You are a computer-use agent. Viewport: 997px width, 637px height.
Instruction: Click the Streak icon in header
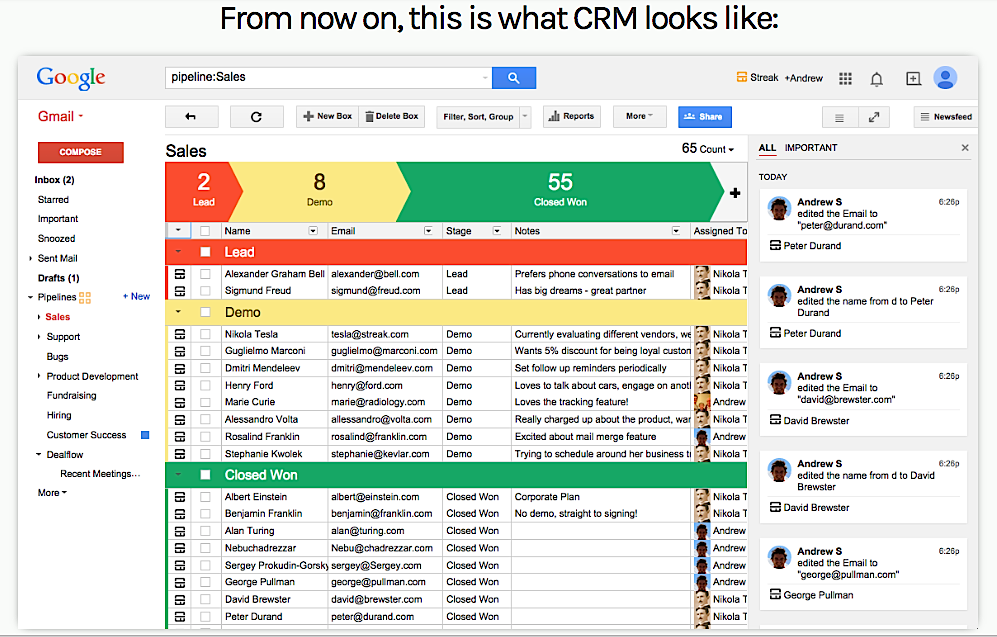741,77
